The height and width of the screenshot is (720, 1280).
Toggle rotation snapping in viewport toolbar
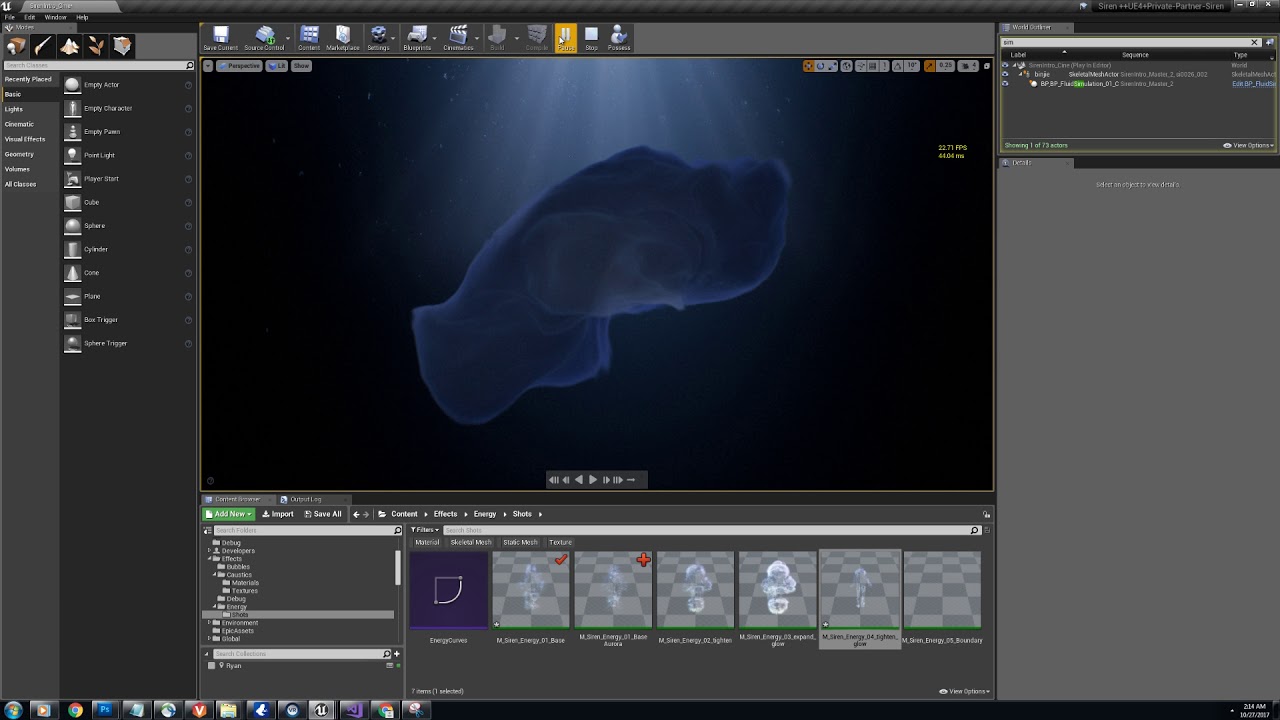[x=897, y=66]
